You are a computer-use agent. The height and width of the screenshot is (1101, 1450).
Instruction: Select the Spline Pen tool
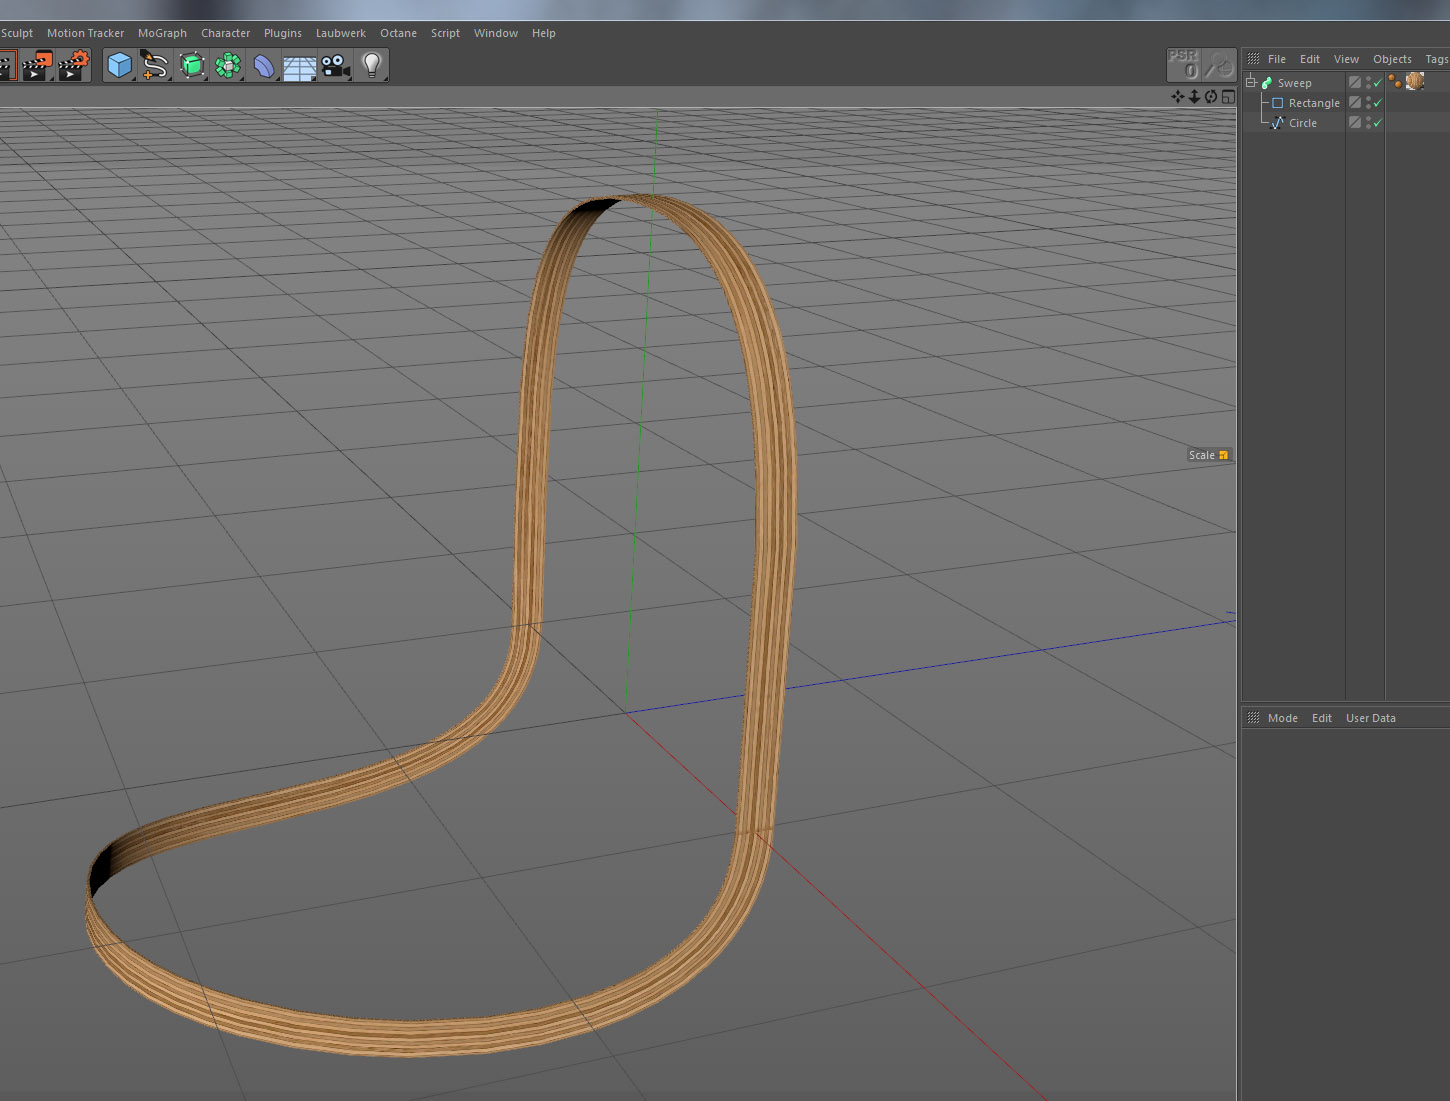[x=155, y=66]
